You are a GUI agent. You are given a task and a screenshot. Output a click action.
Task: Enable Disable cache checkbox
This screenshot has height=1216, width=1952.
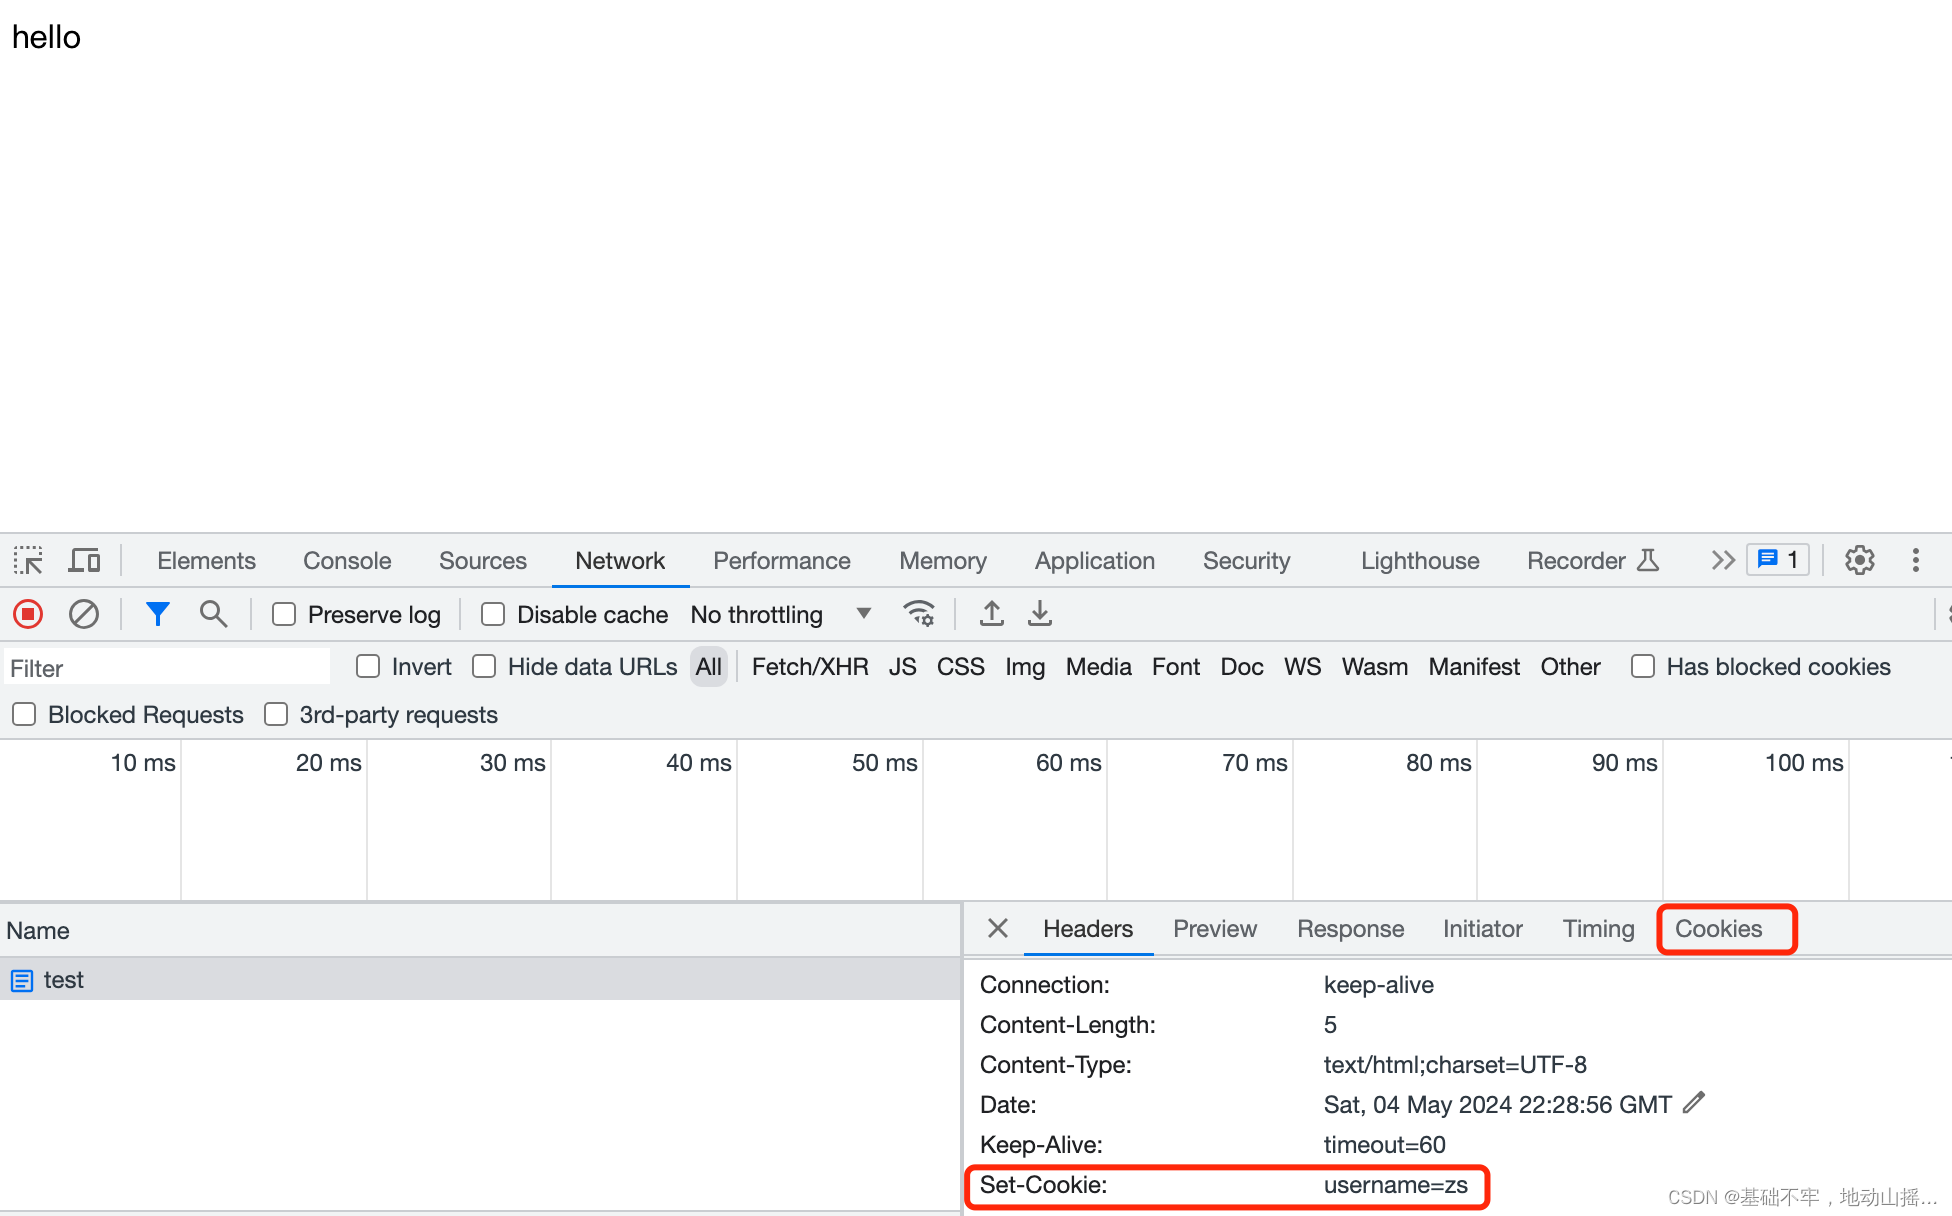pos(493,614)
